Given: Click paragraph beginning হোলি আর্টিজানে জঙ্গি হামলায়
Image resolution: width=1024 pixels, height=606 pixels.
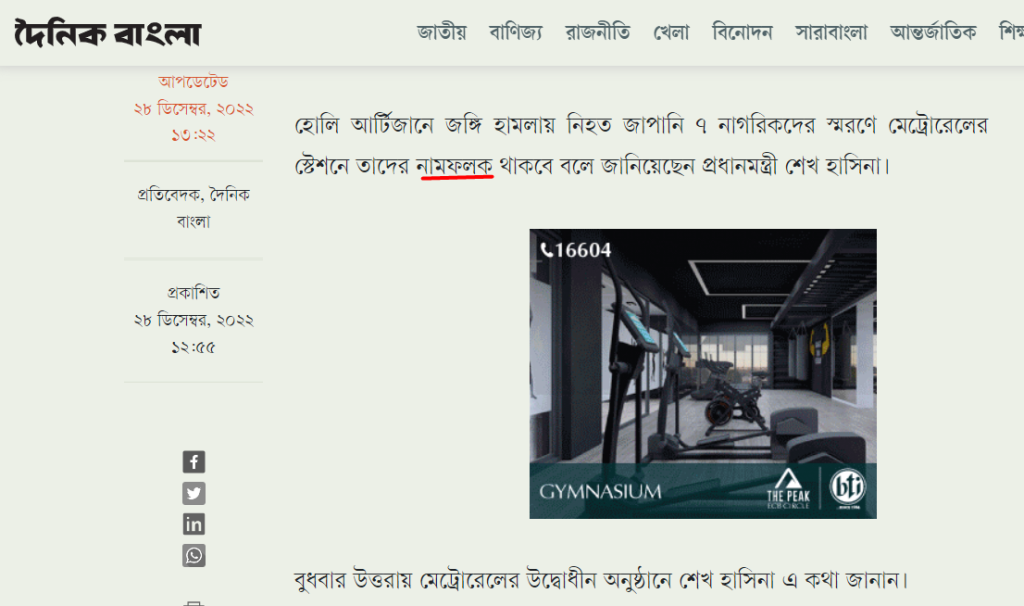Looking at the screenshot, I should (x=641, y=145).
